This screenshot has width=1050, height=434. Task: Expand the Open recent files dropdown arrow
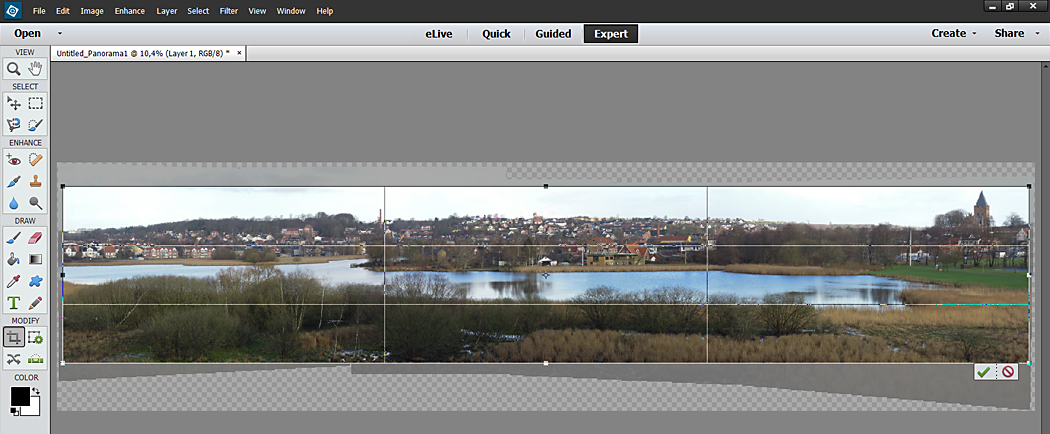(60, 33)
